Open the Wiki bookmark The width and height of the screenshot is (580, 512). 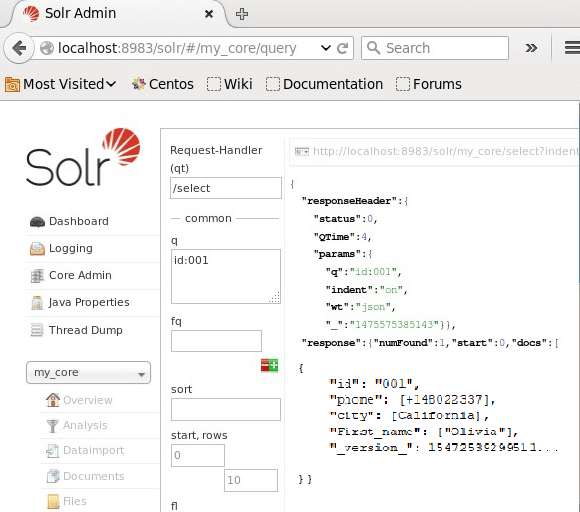point(230,84)
